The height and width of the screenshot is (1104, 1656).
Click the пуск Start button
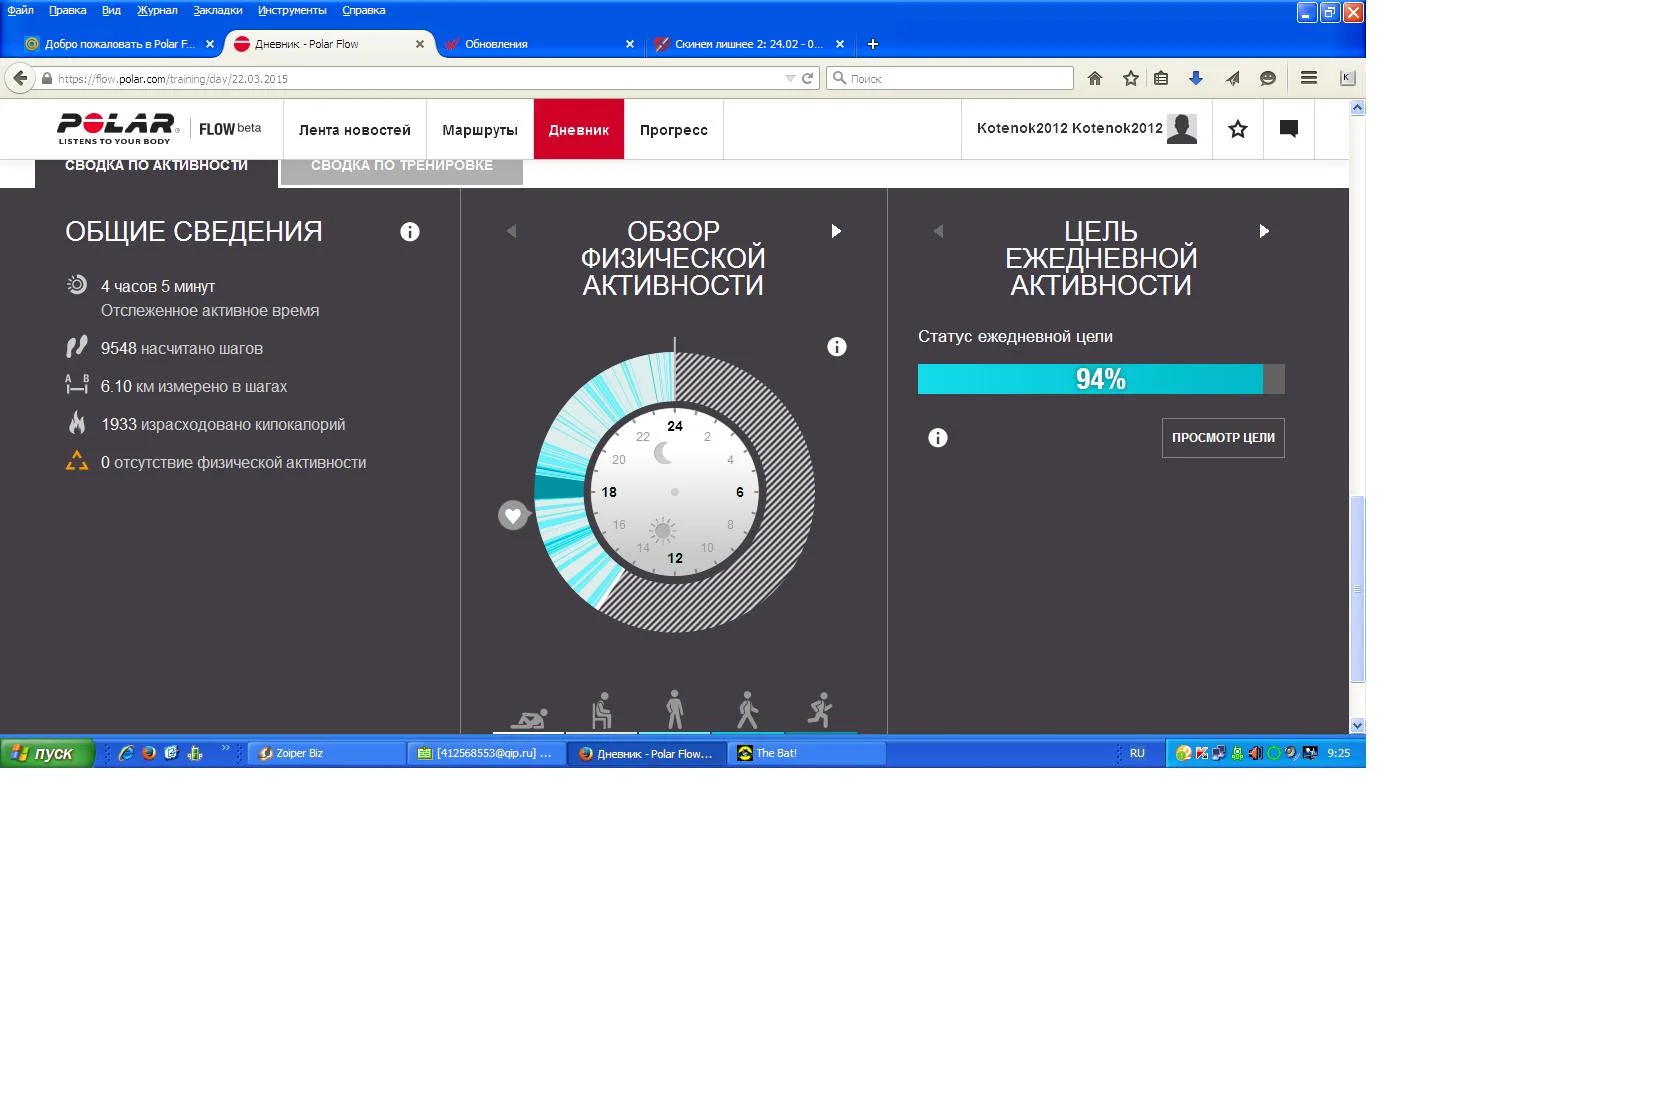[x=47, y=753]
